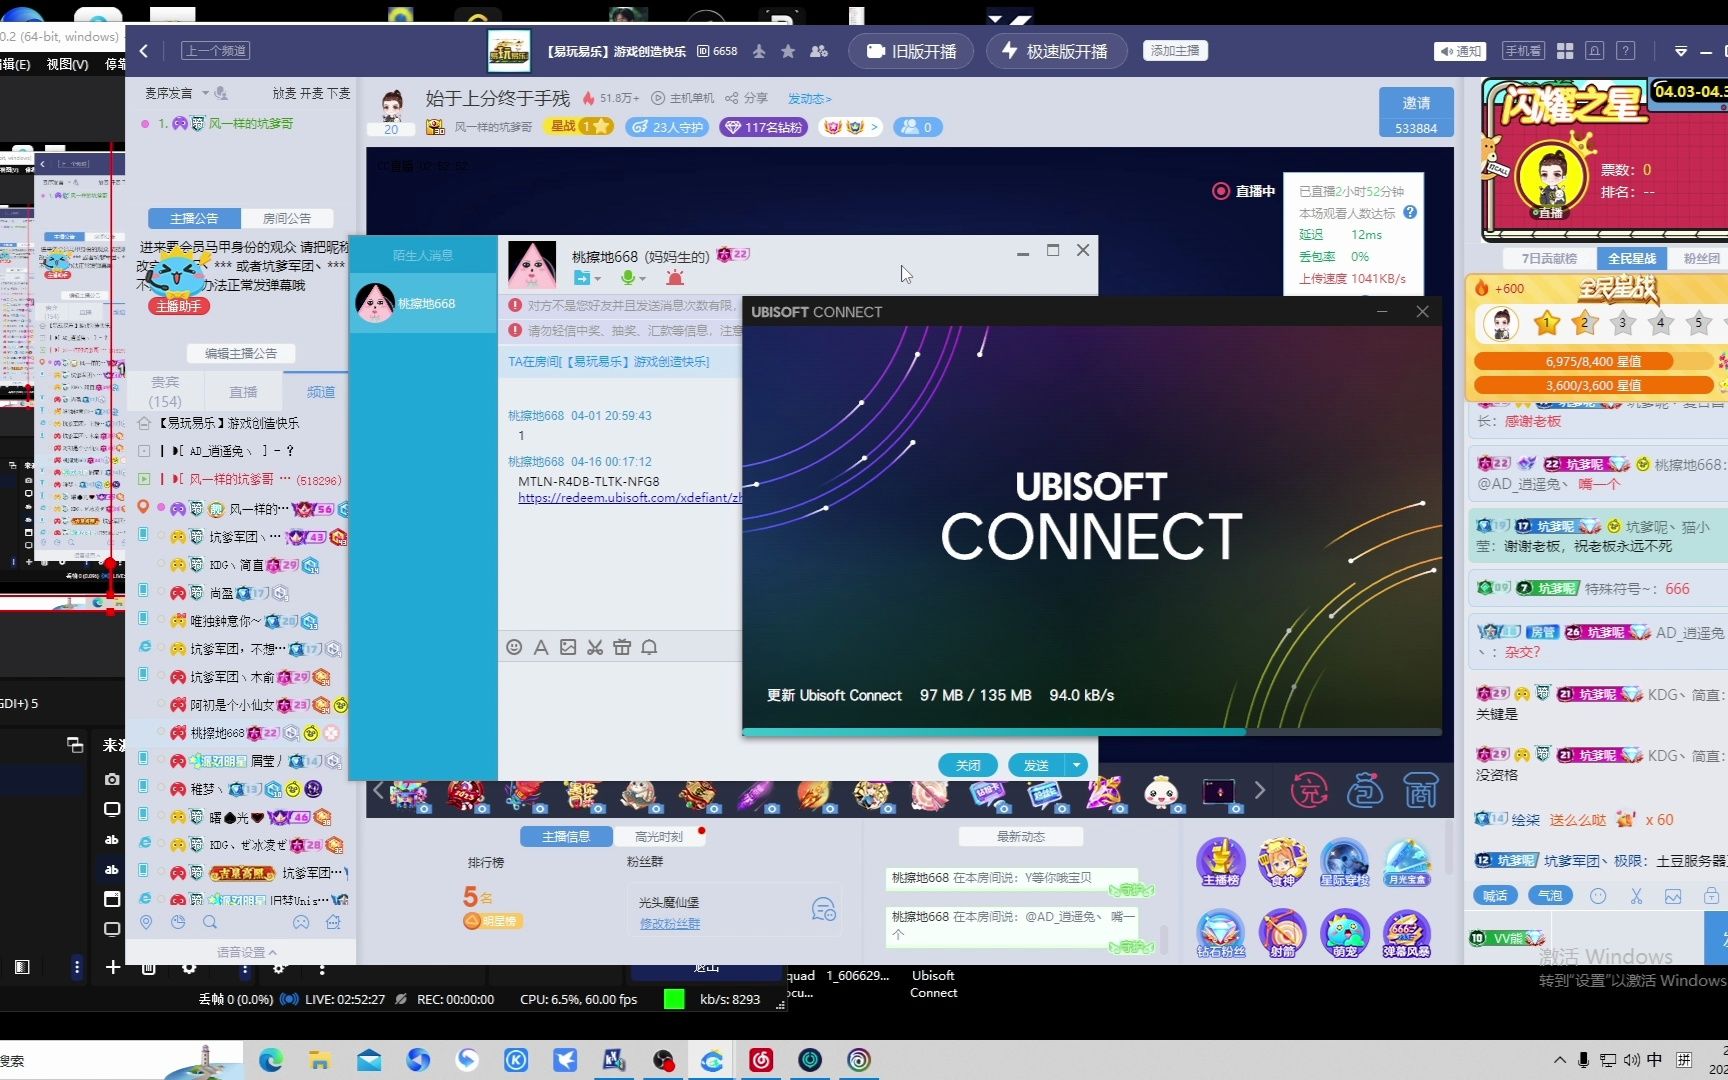The height and width of the screenshot is (1080, 1728).
Task: Click the 极速版开播 button
Action: (x=1055, y=51)
